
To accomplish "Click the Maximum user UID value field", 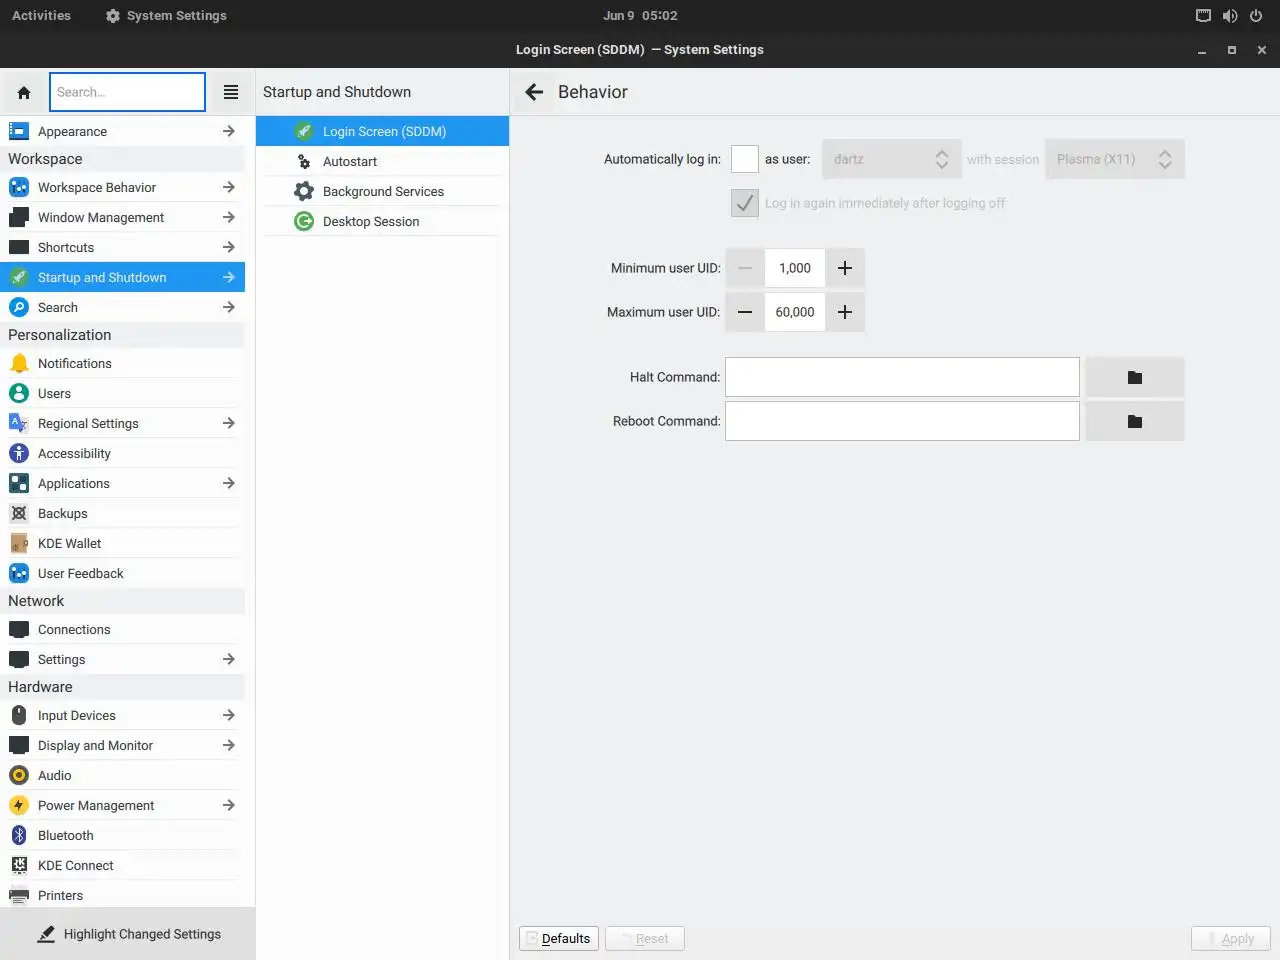I will 795,312.
